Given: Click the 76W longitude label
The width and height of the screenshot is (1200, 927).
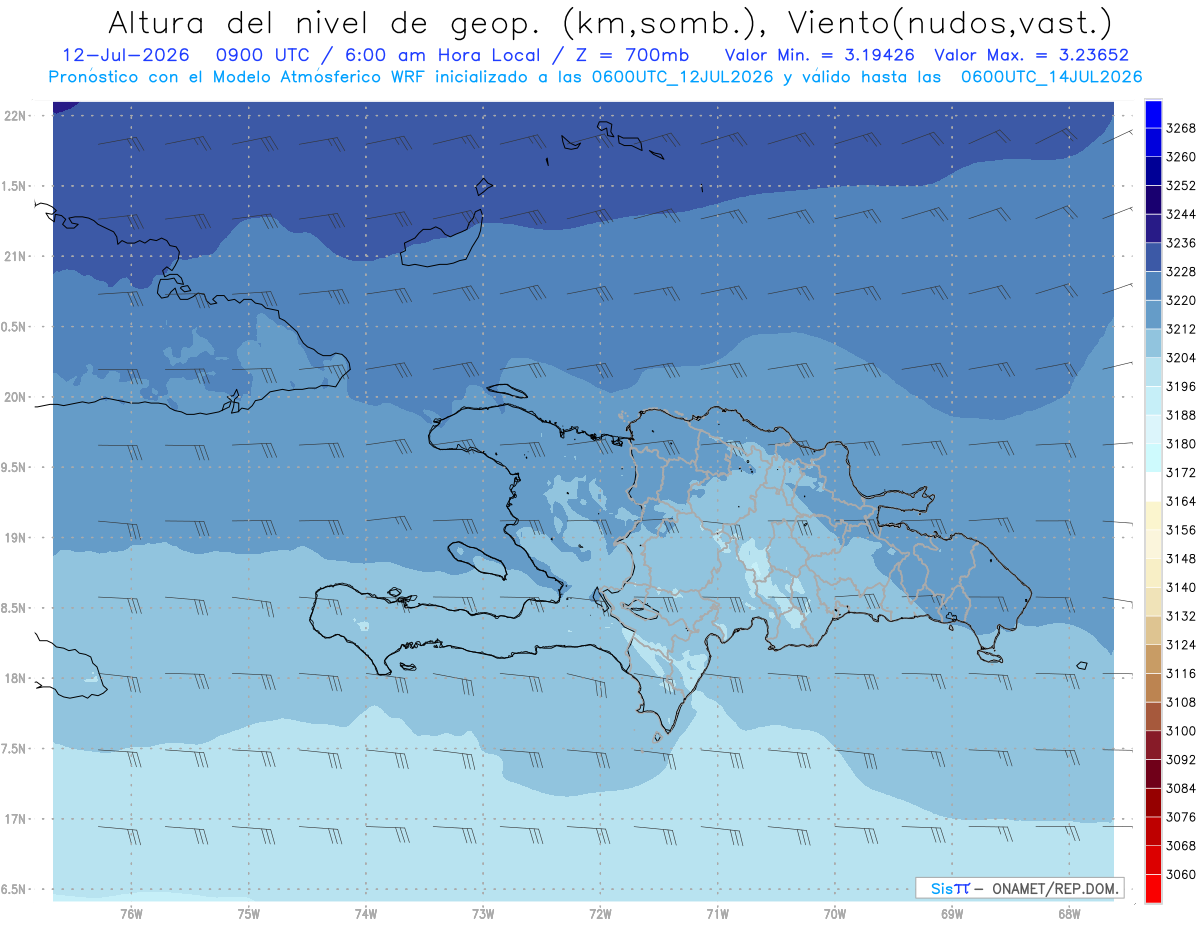Looking at the screenshot, I should [x=131, y=912].
